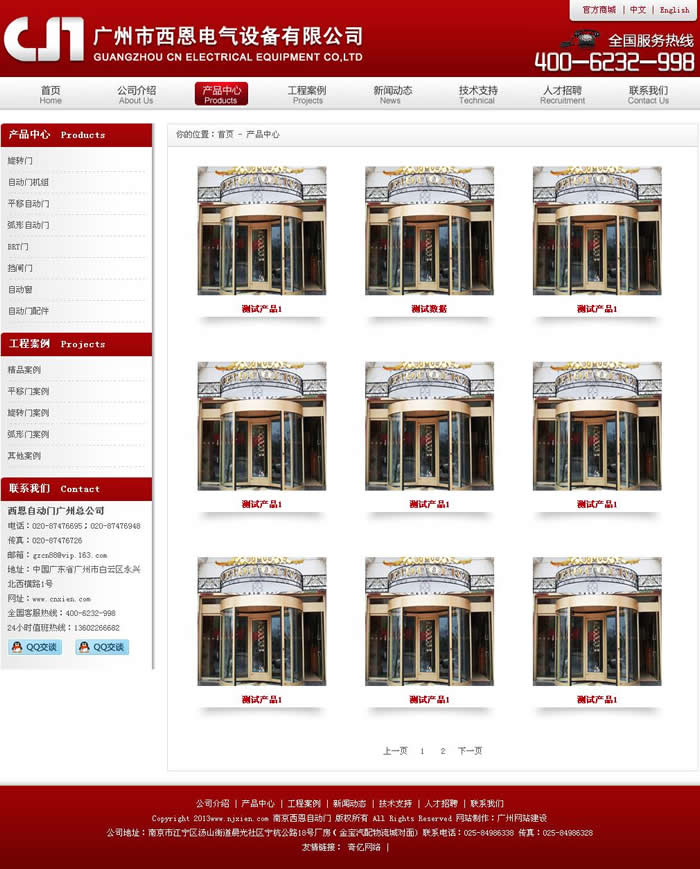700x869 pixels.
Task: Click 下一页 to go to next page
Action: [470, 750]
